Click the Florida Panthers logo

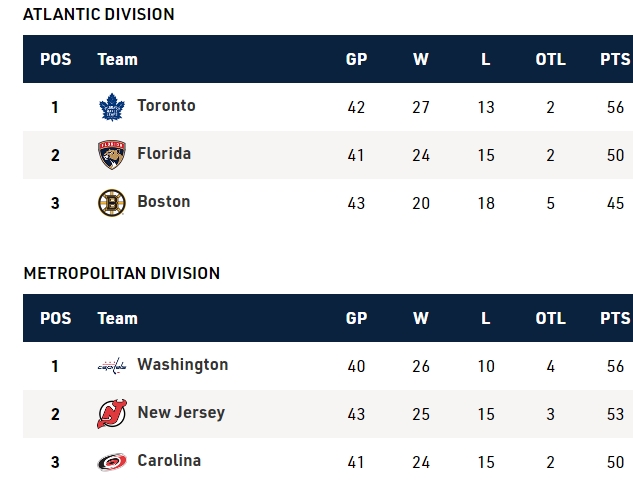pos(111,155)
